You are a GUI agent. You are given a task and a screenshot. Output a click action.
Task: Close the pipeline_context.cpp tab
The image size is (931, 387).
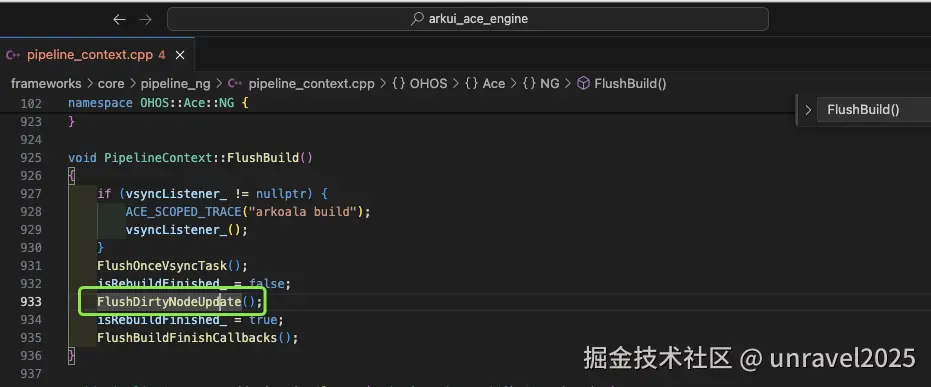[180, 55]
